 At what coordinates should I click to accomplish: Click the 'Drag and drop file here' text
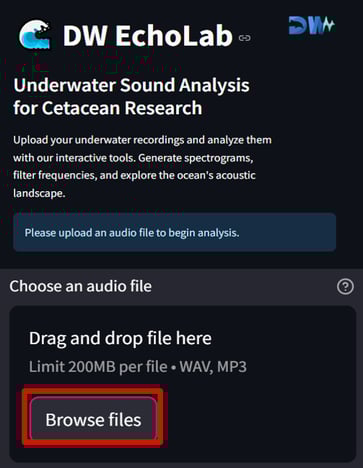[120, 339]
